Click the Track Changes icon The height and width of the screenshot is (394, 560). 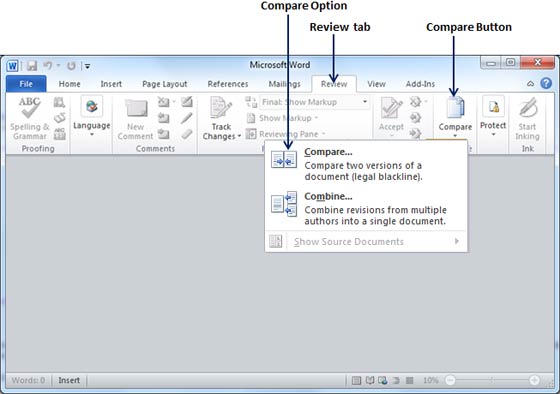click(x=221, y=108)
